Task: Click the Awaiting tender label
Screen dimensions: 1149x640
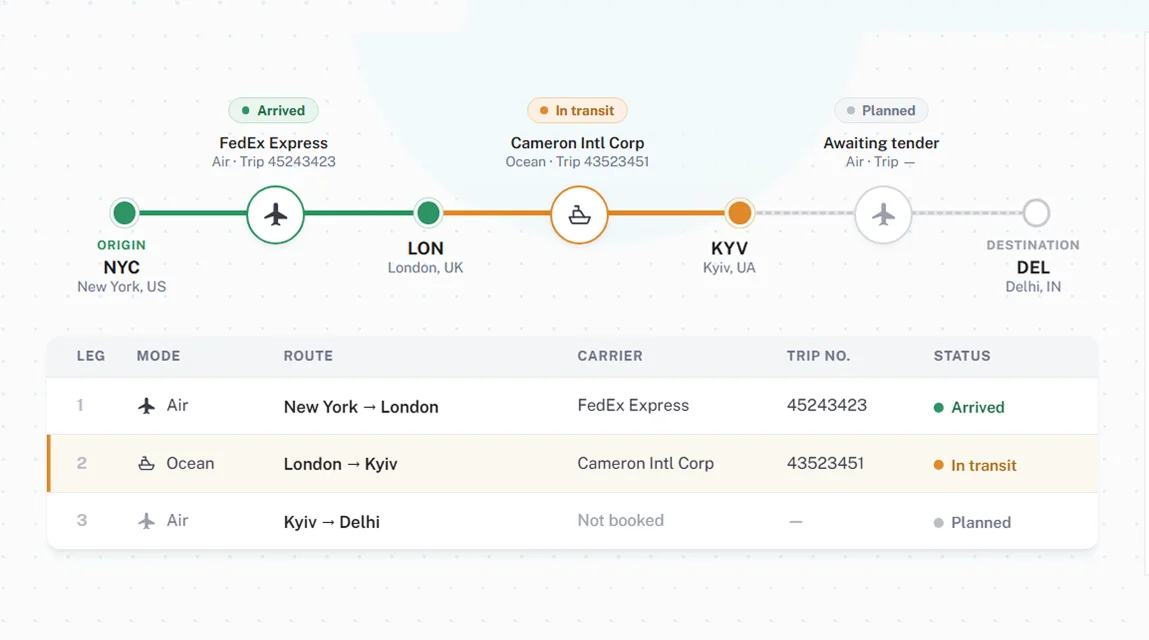Action: pos(881,143)
